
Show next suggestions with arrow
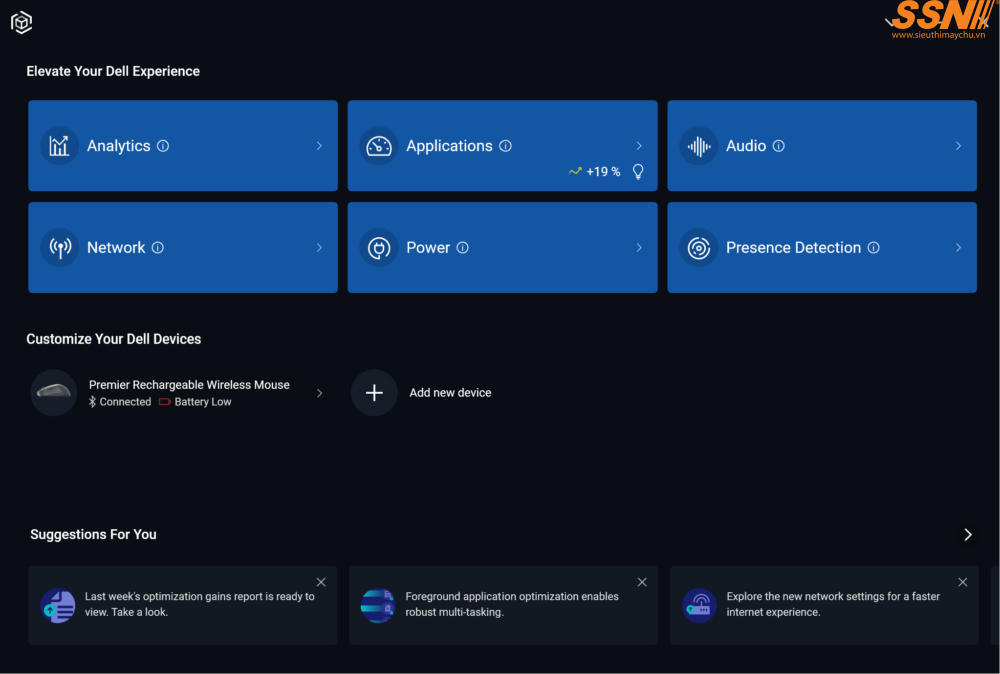(968, 534)
